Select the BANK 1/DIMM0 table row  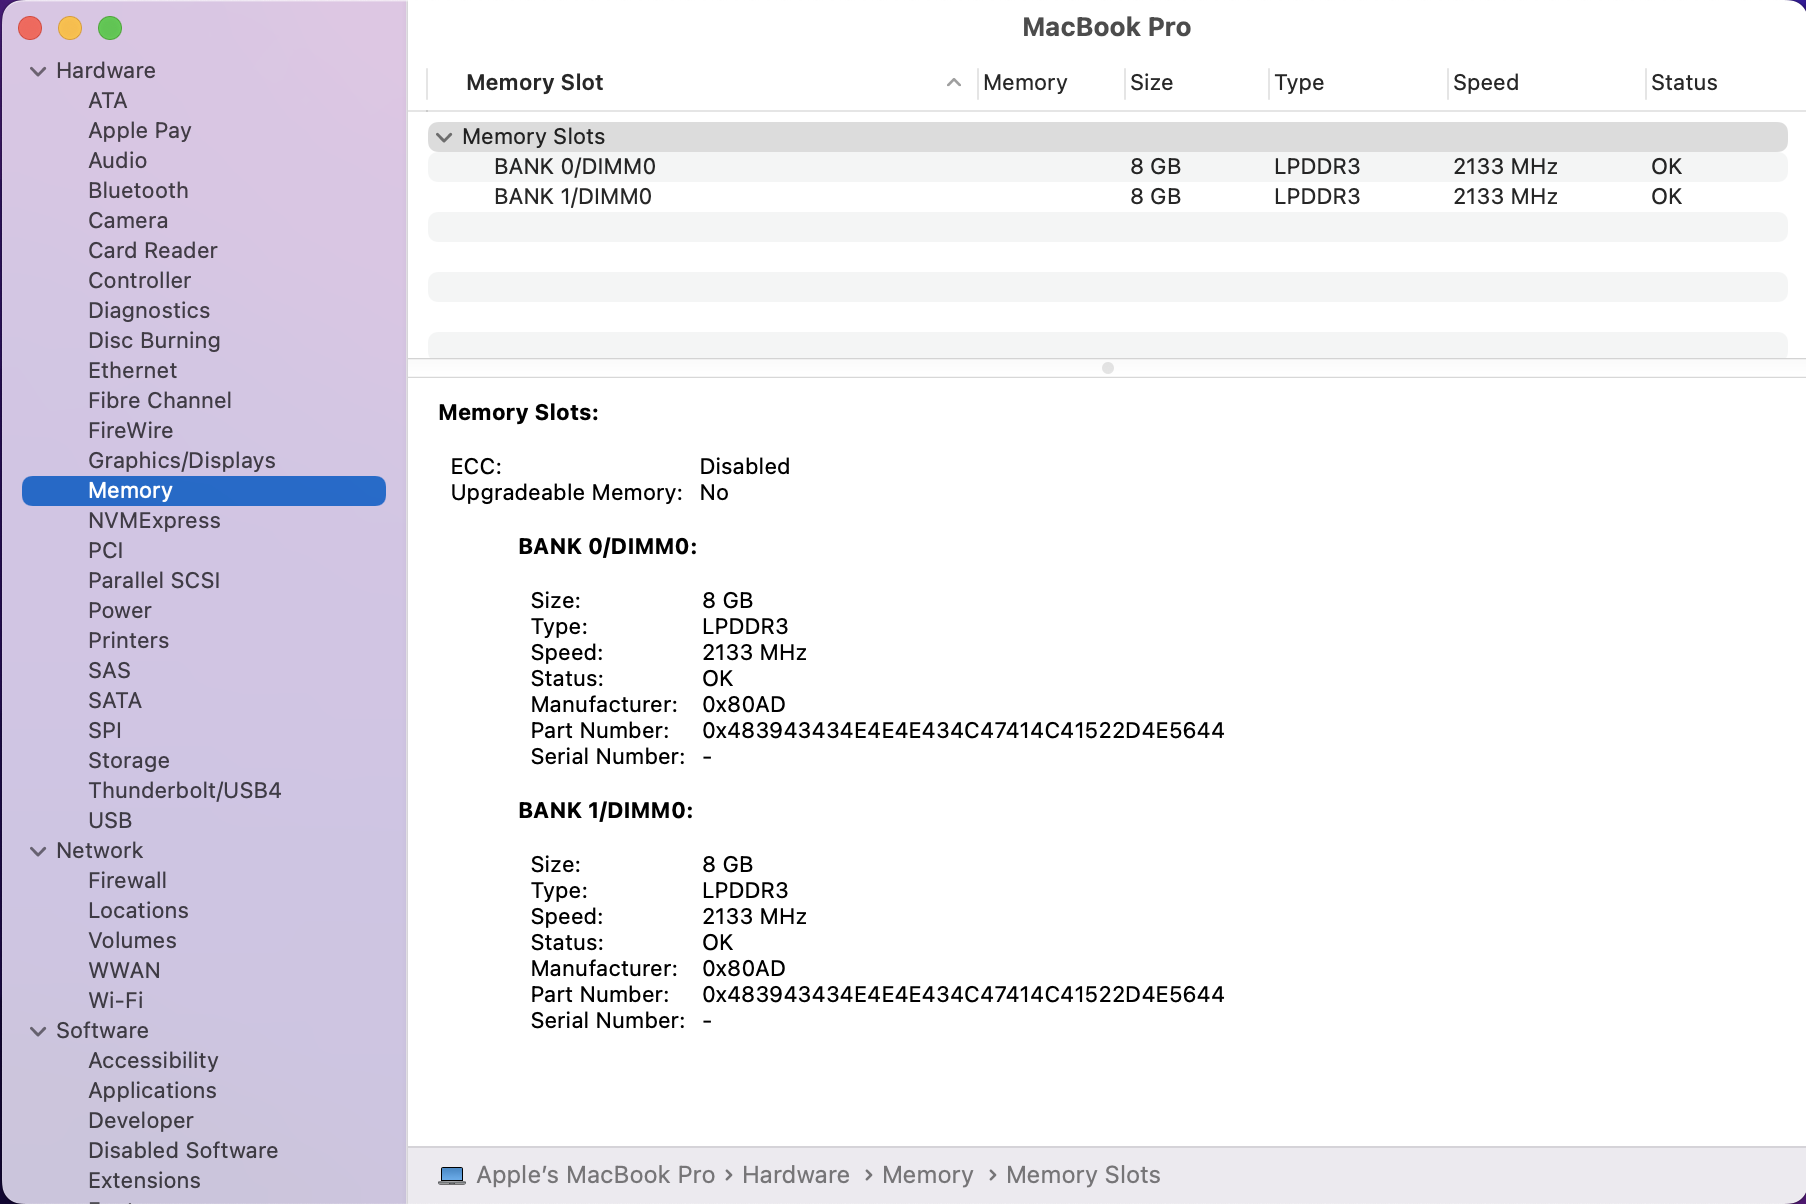coord(1108,197)
